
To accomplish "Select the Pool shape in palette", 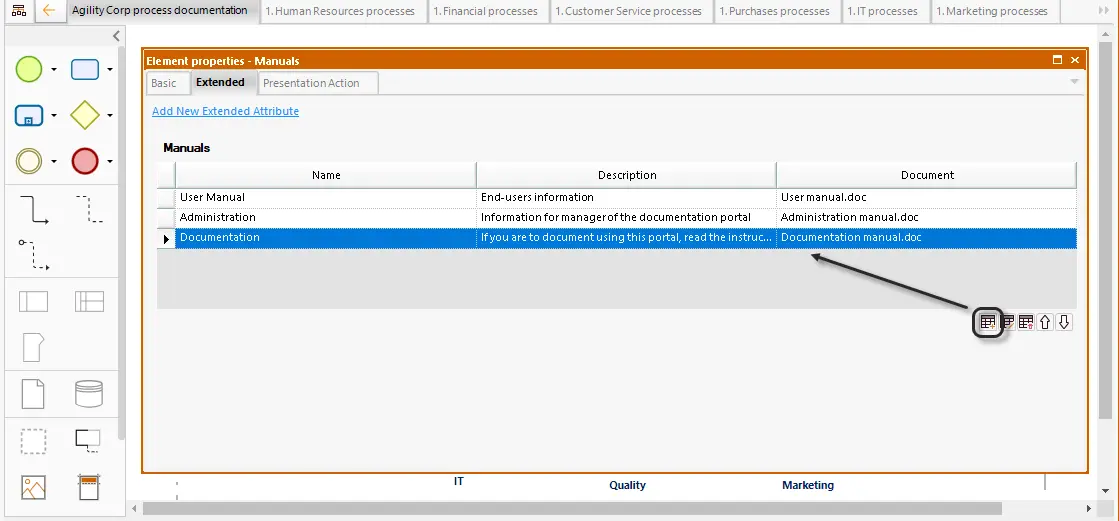I will point(34,302).
